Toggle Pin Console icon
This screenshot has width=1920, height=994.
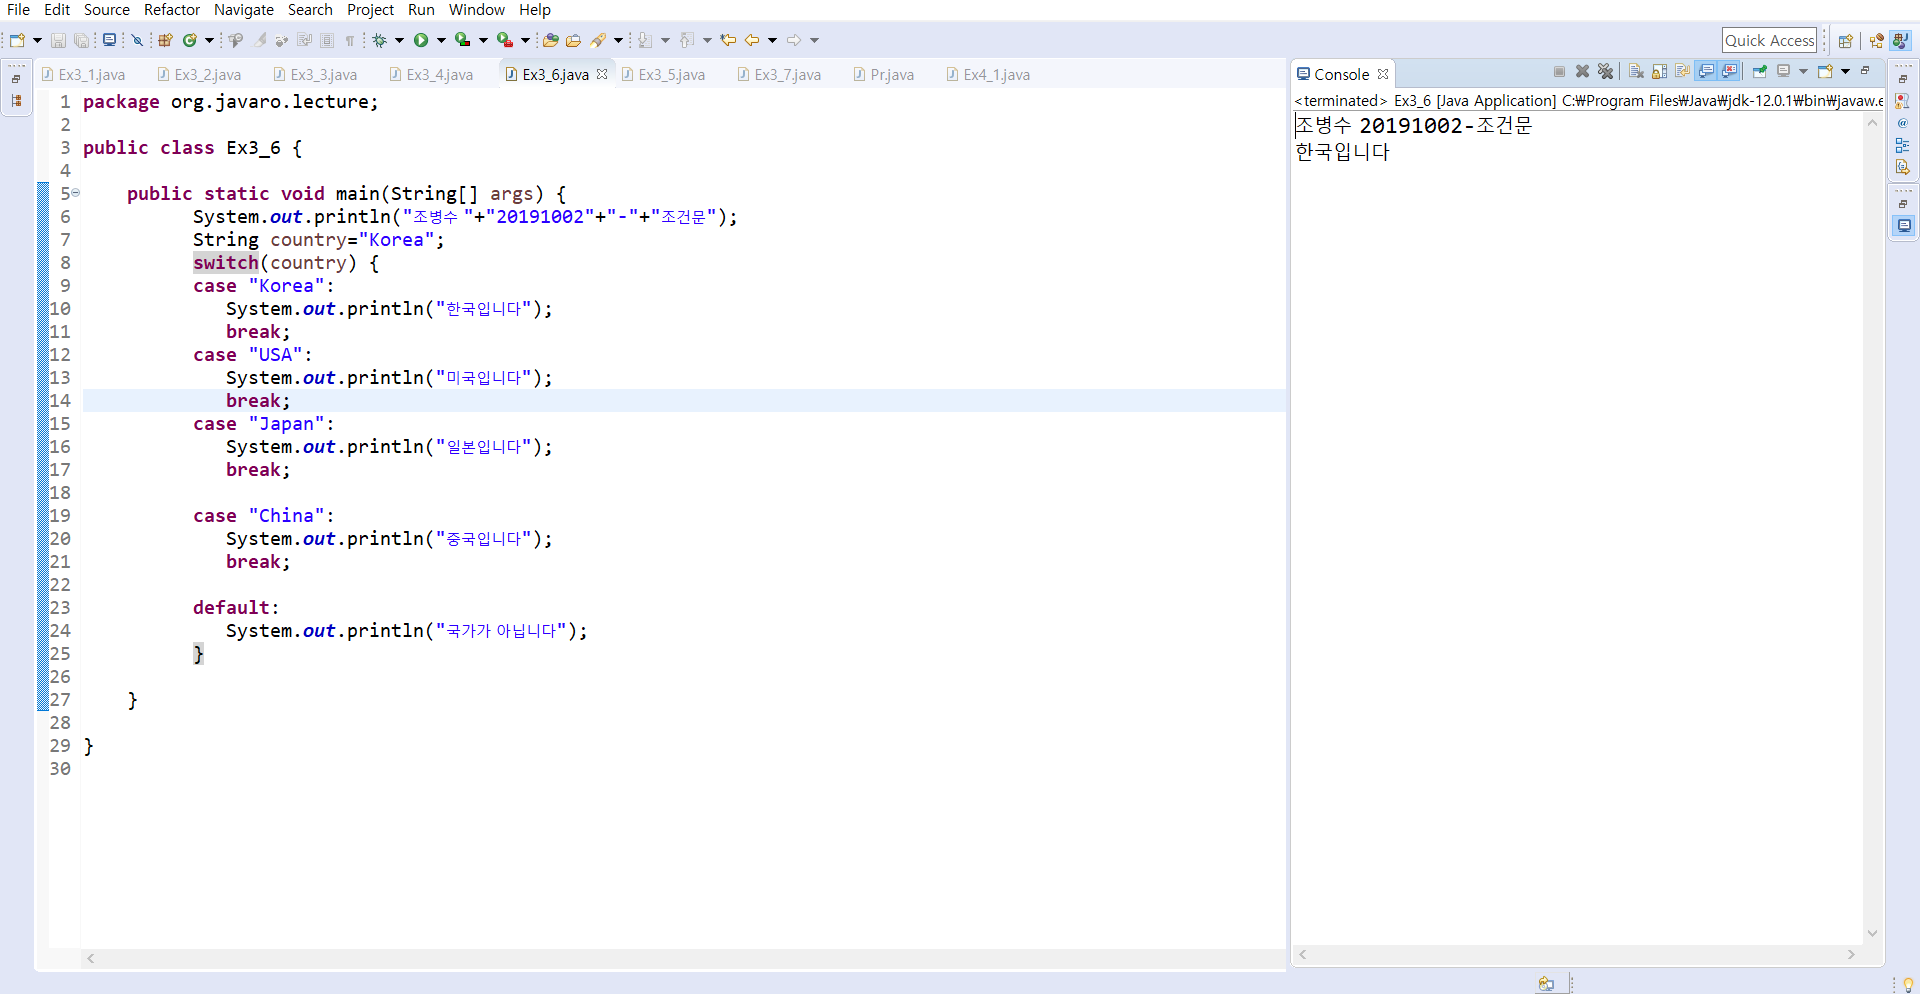point(1761,71)
